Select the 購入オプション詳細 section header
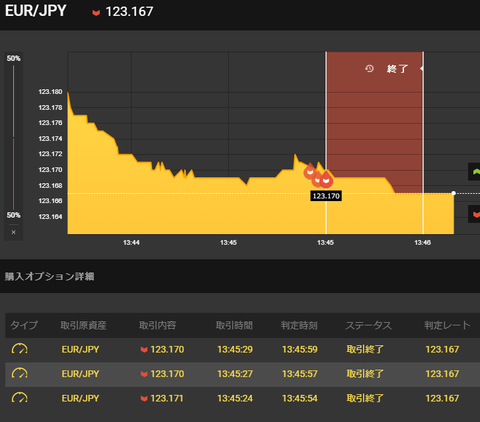 point(49,276)
